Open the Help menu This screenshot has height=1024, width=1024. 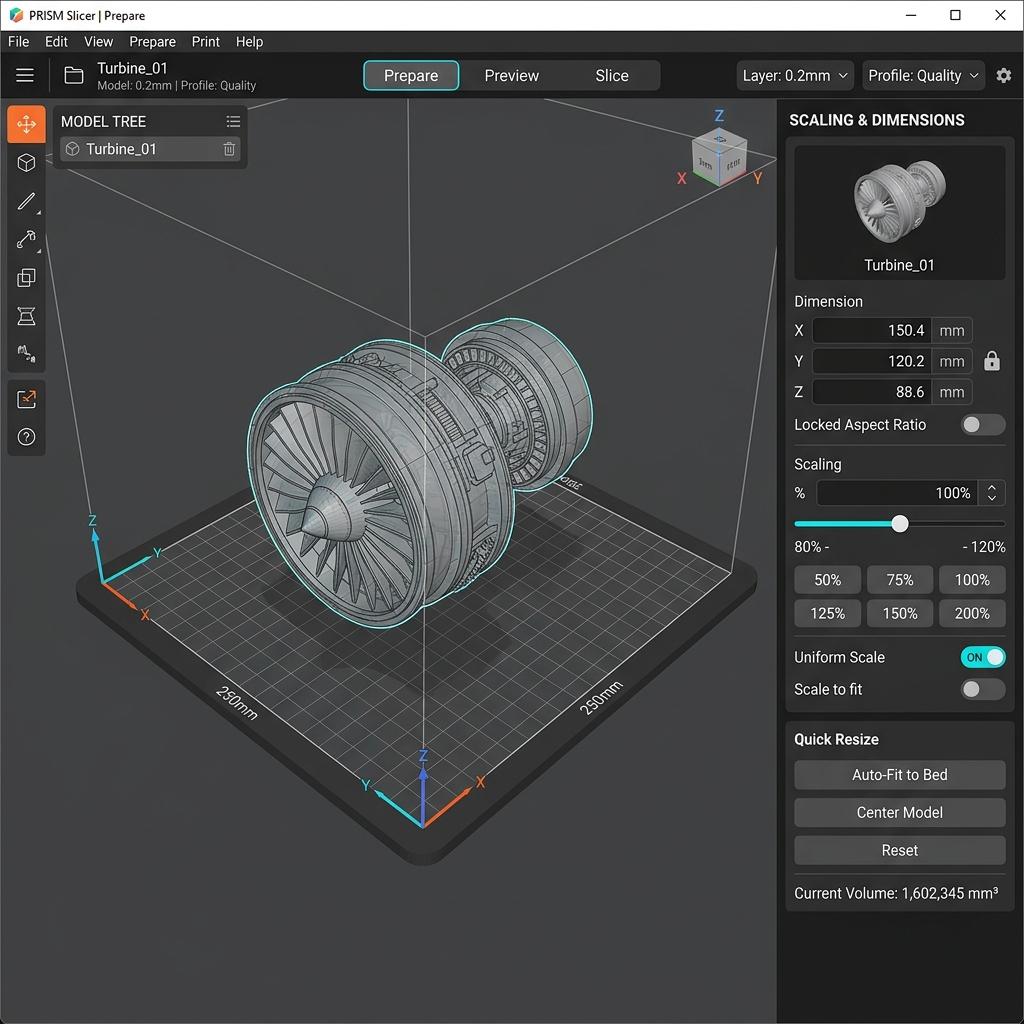click(249, 42)
